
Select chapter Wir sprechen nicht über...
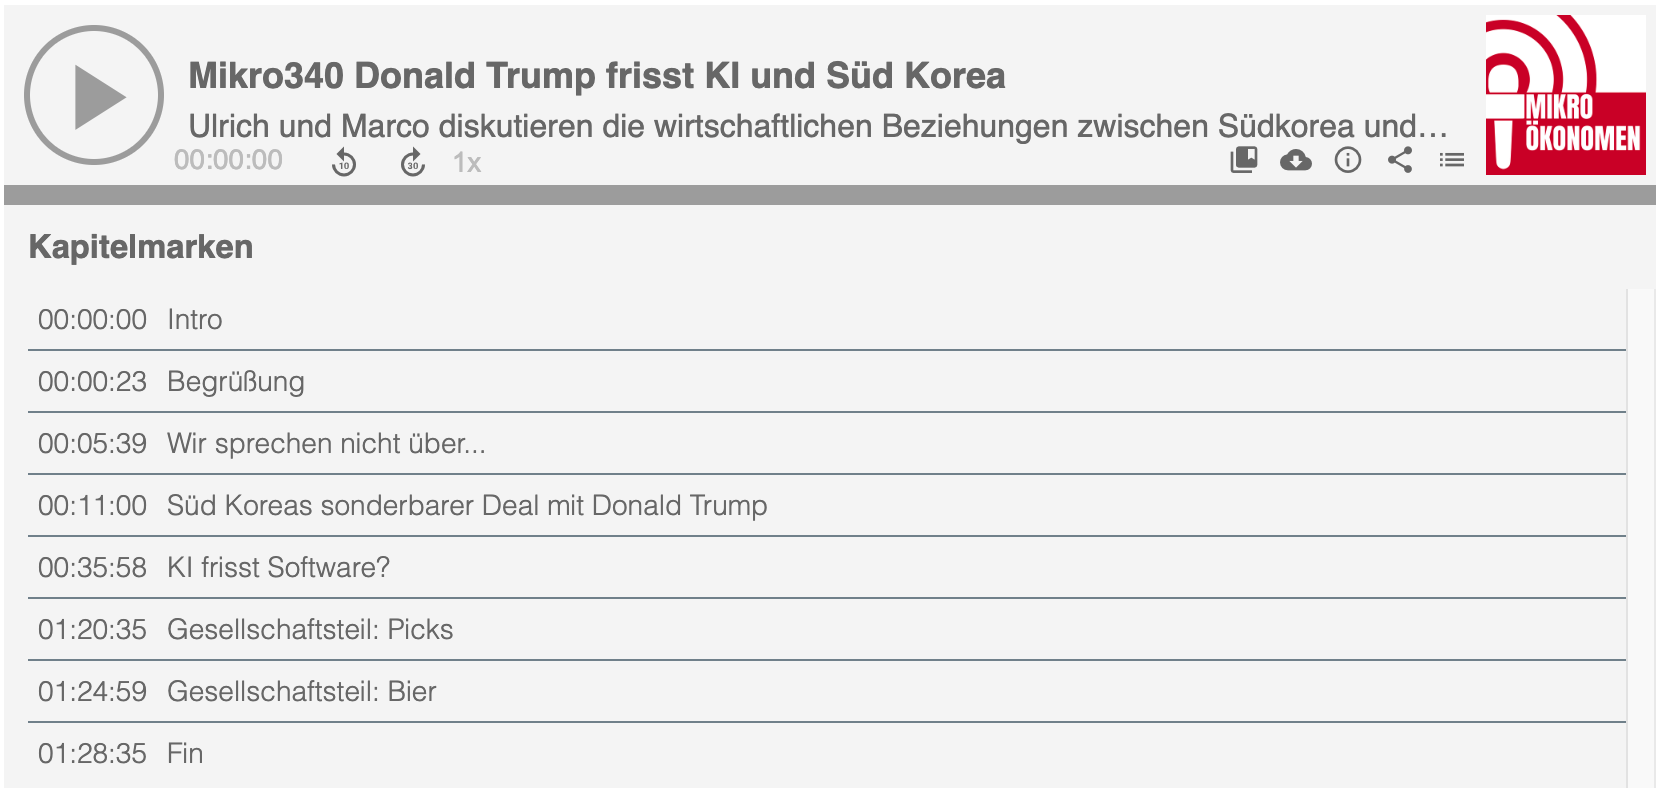pyautogui.click(x=827, y=444)
